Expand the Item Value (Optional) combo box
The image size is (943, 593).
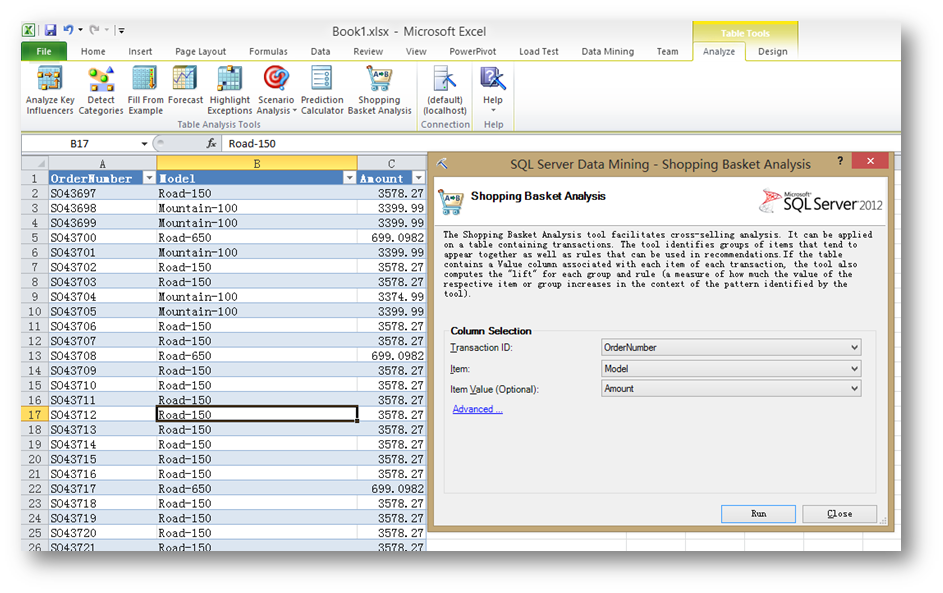coord(854,389)
